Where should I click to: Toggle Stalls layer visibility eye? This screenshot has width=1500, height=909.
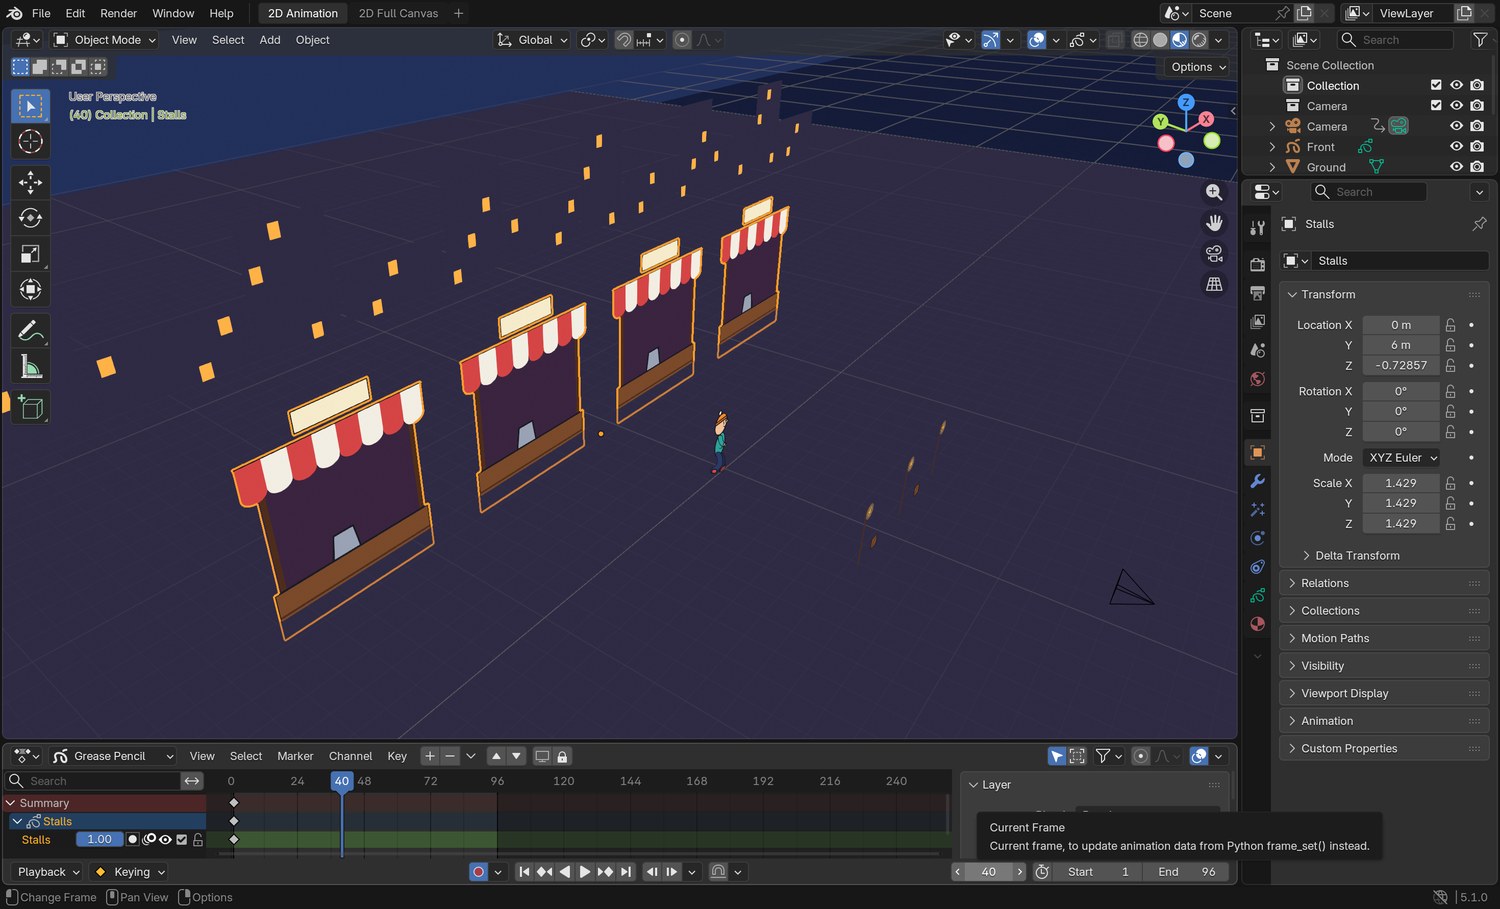(x=165, y=840)
